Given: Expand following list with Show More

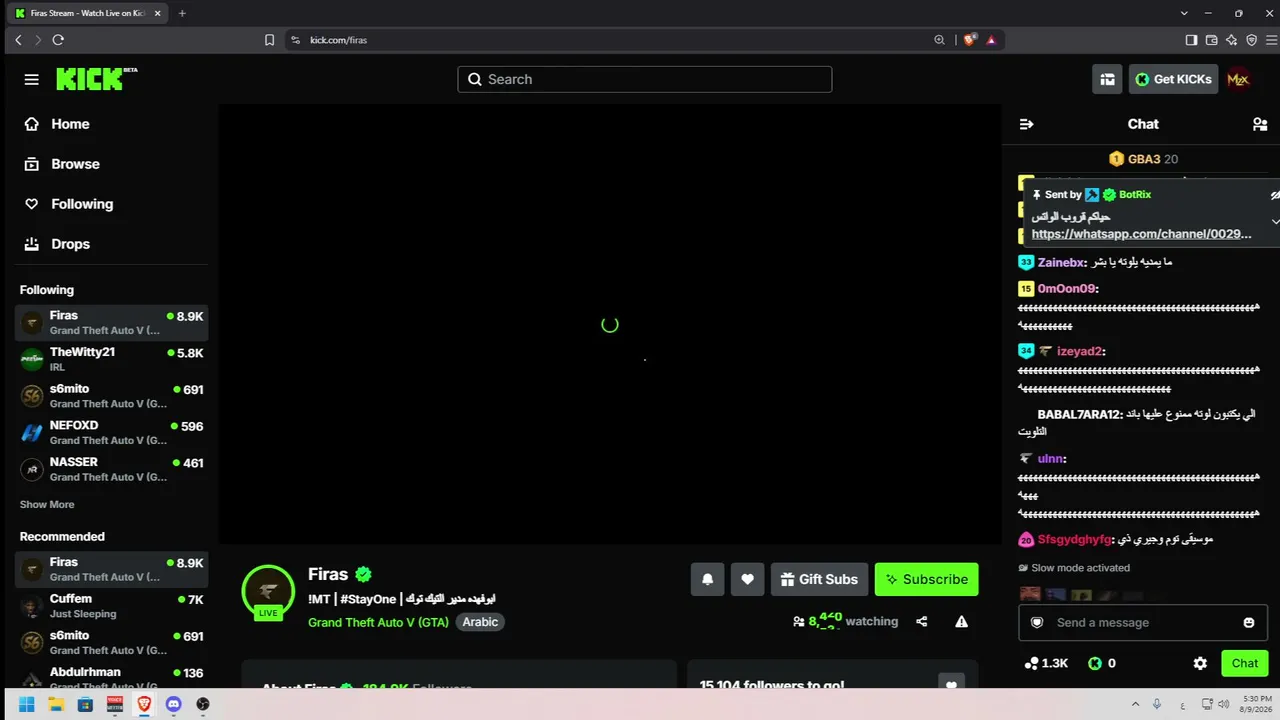Looking at the screenshot, I should [47, 505].
